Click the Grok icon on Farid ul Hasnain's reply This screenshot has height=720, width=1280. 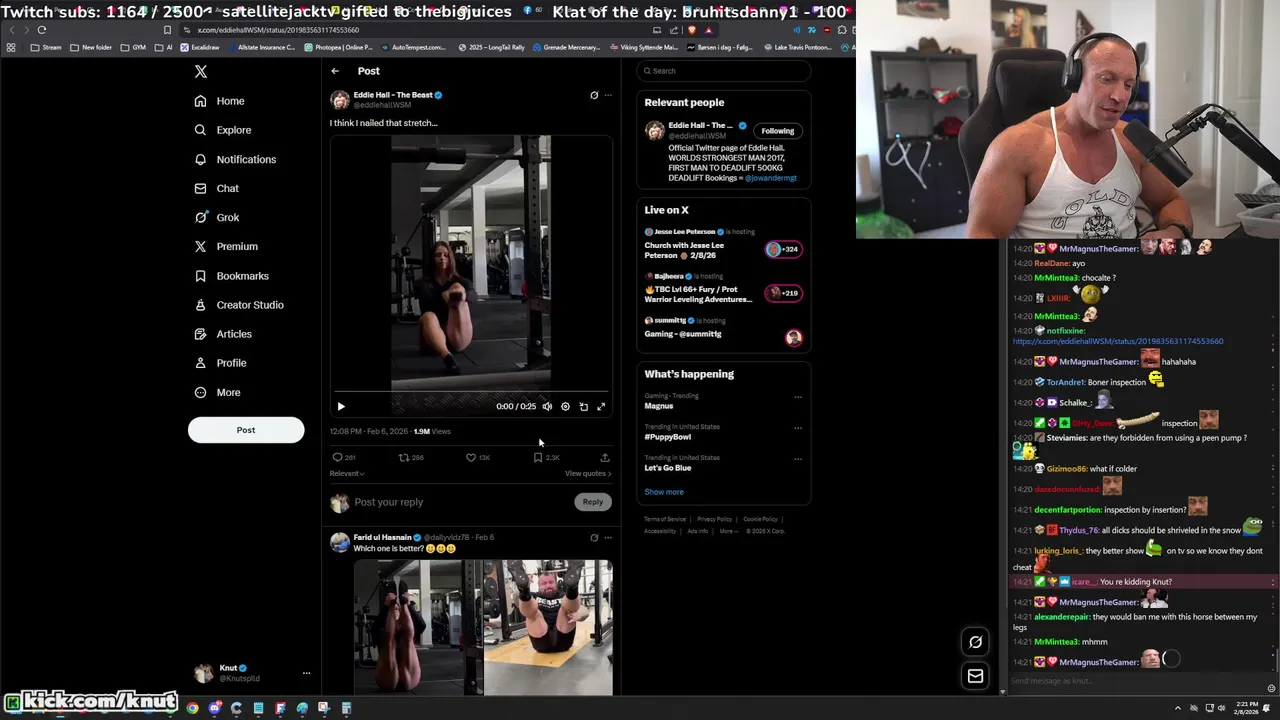pos(594,538)
